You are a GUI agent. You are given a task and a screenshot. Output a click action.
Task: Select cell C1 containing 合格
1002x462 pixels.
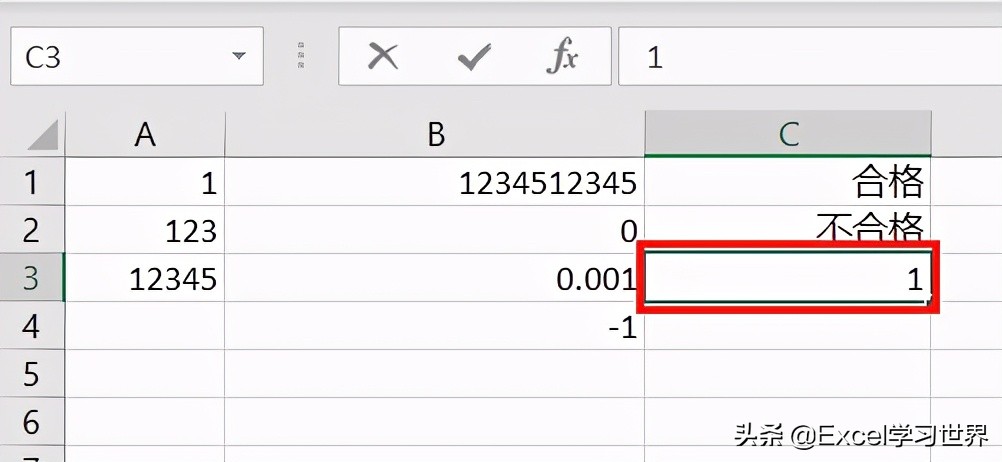[x=788, y=182]
